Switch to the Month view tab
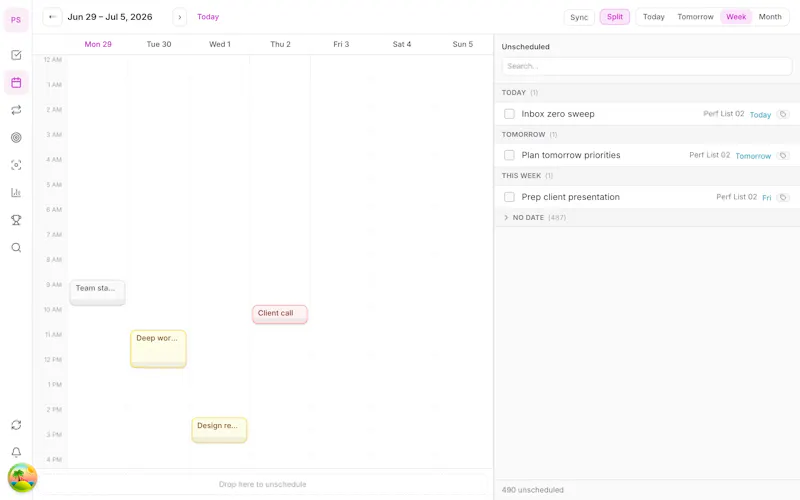Screen dimensions: 800x500 coord(770,17)
